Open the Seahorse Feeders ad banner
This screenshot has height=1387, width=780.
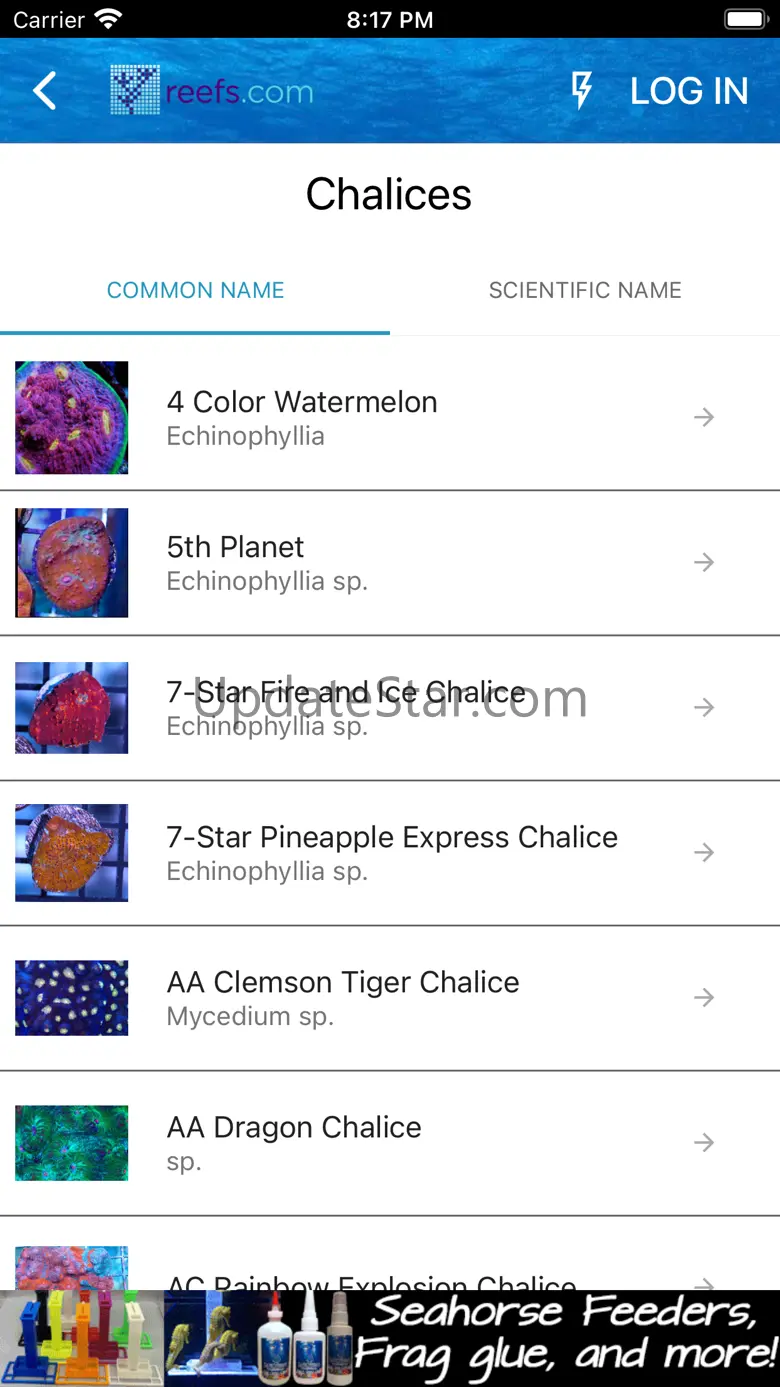pos(390,1338)
